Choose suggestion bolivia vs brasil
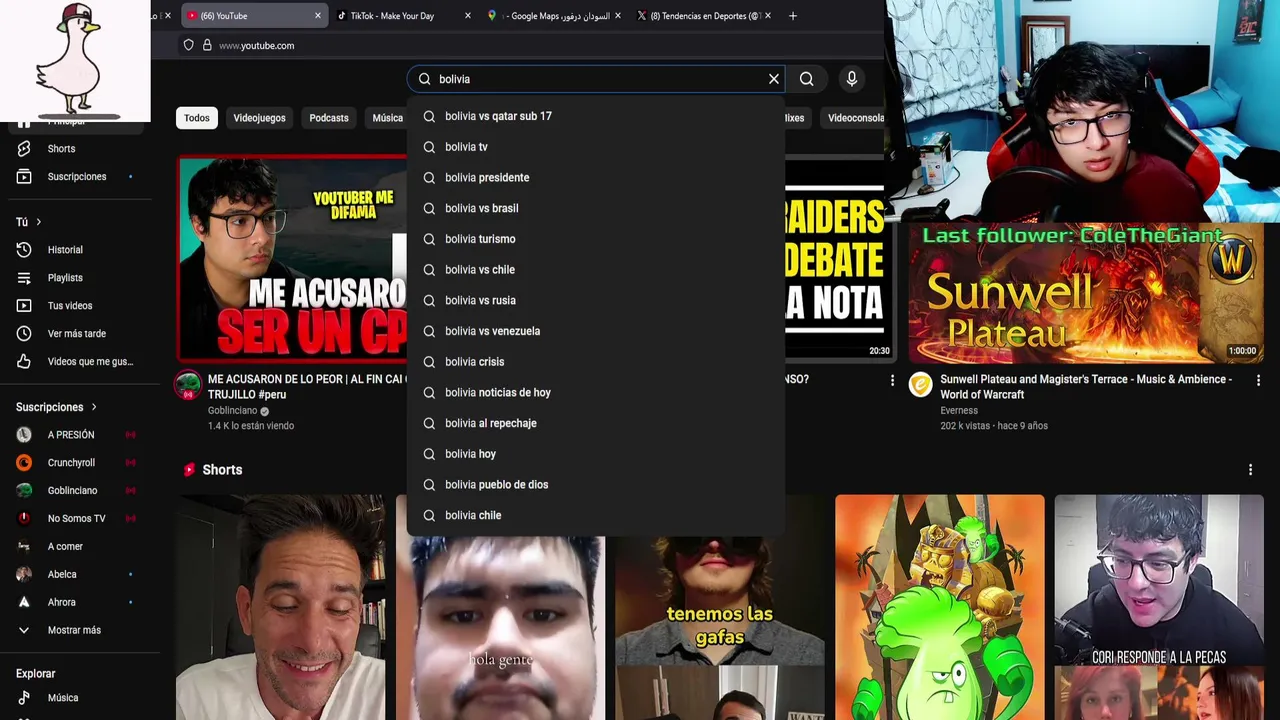The width and height of the screenshot is (1280, 720). coord(596,208)
